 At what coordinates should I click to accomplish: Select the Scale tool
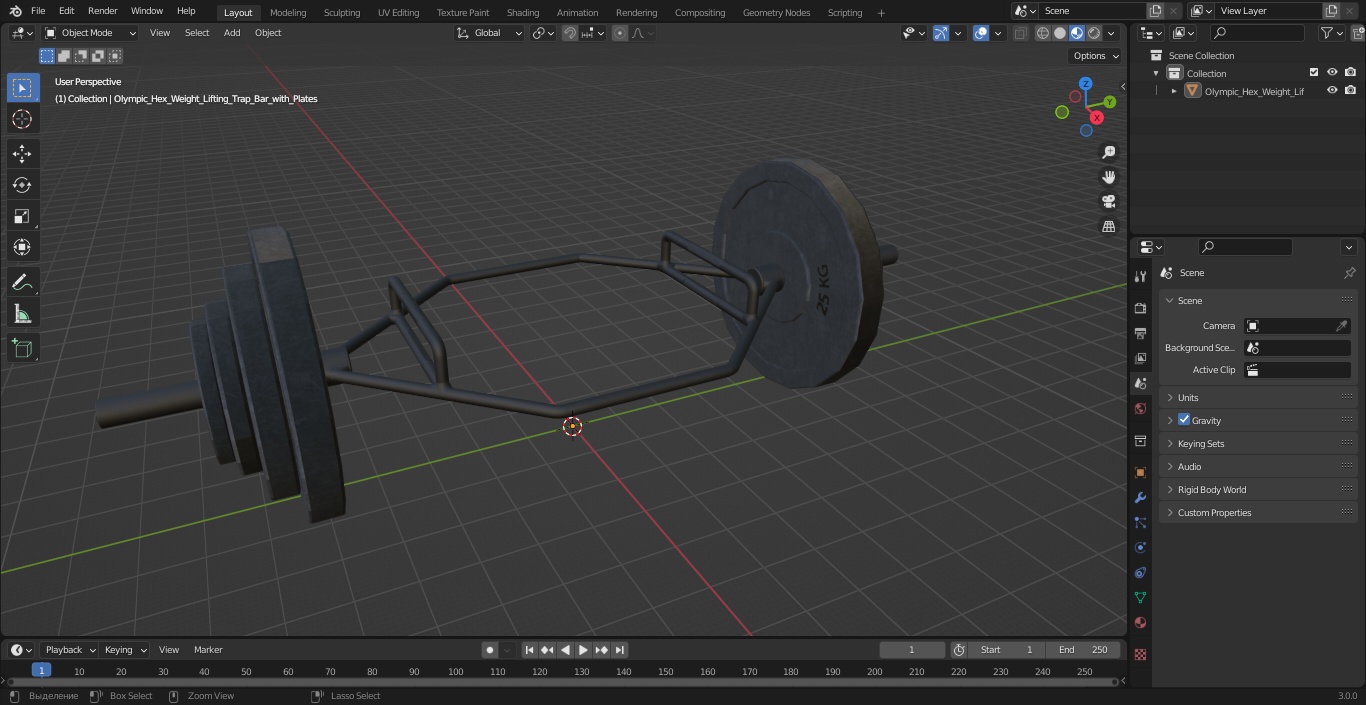pyautogui.click(x=22, y=216)
